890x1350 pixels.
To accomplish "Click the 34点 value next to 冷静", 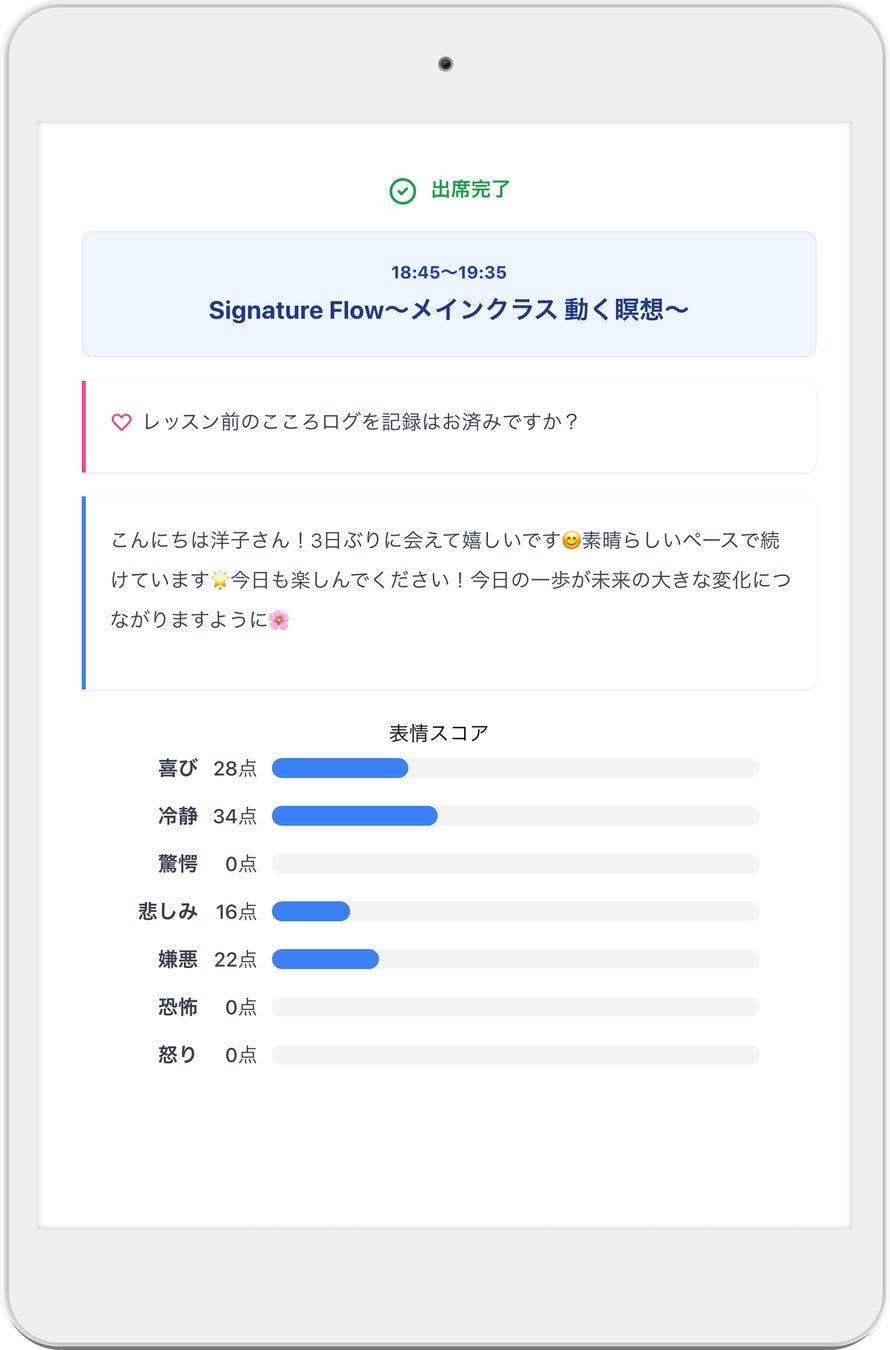I will 235,816.
